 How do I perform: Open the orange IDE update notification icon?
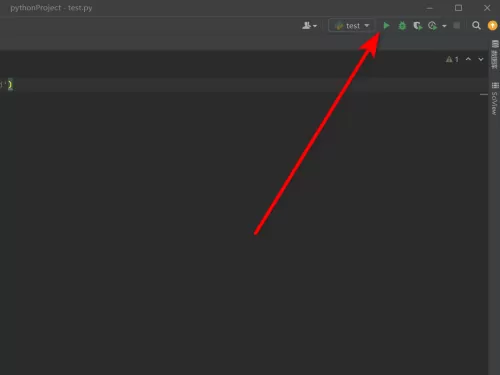[x=492, y=26]
